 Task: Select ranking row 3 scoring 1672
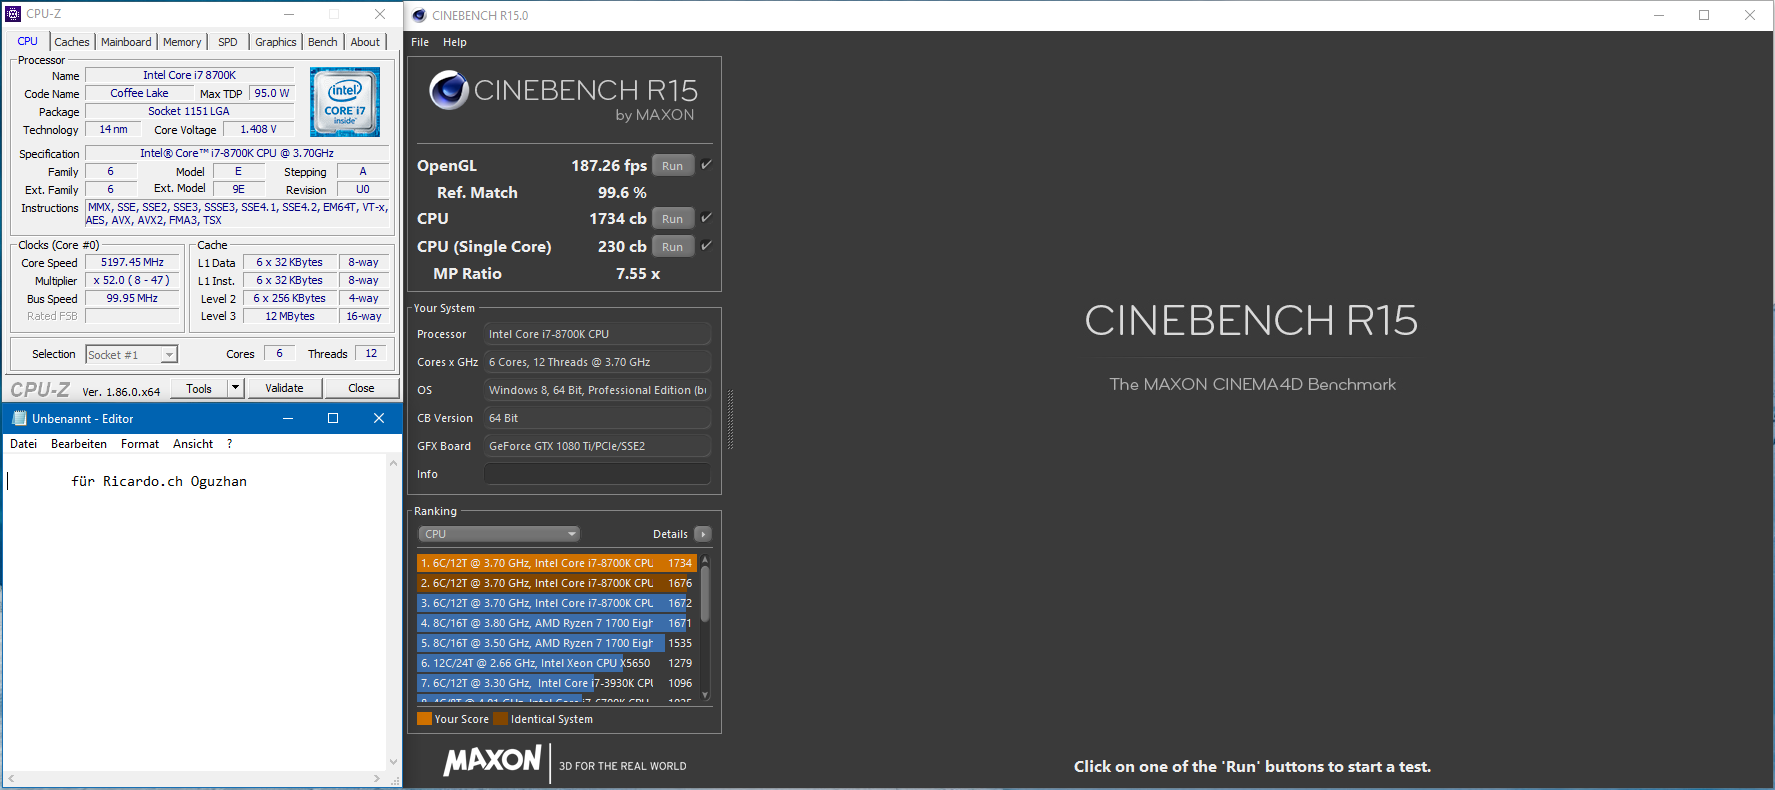click(x=556, y=603)
